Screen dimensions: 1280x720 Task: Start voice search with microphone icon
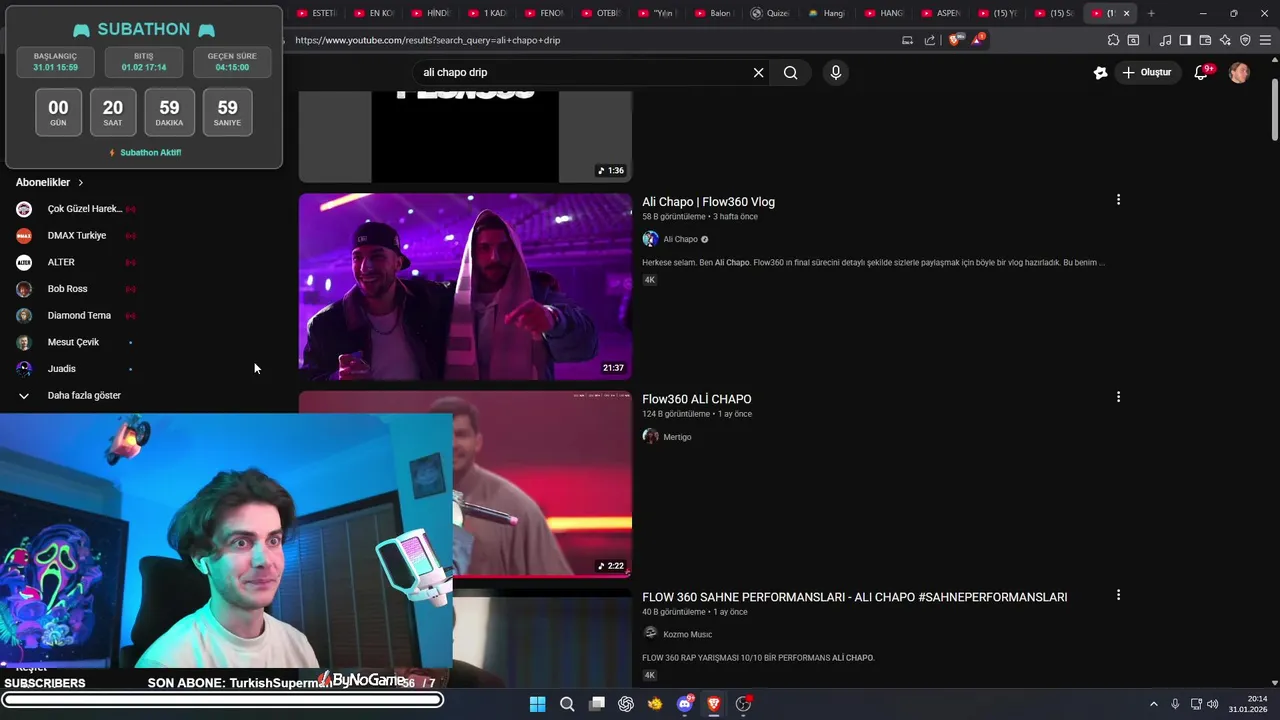click(836, 72)
